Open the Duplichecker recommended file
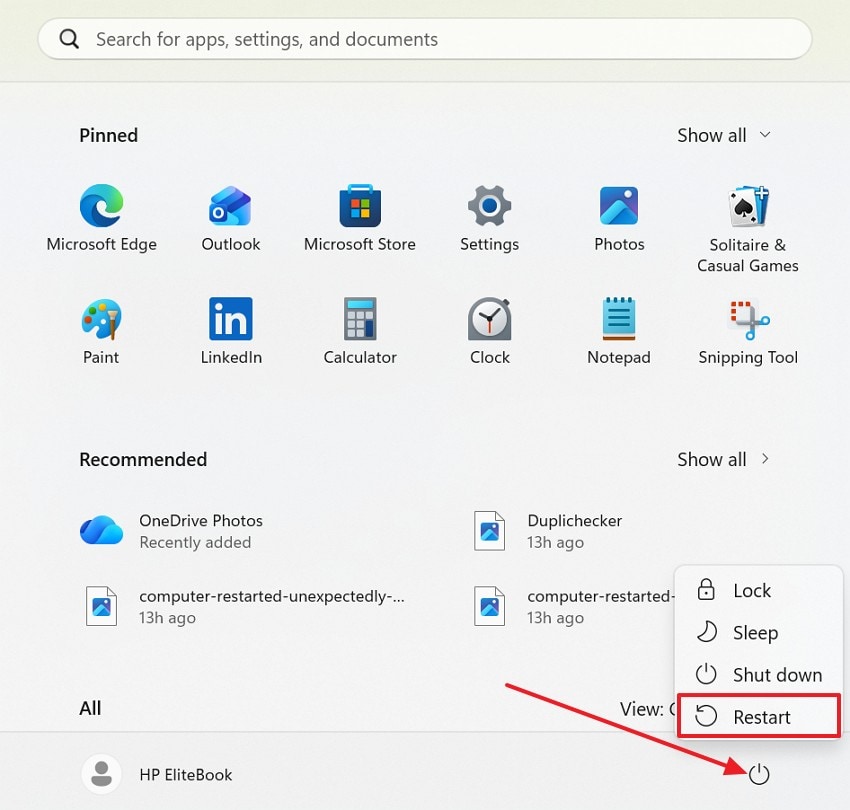The image size is (850, 810). 548,531
